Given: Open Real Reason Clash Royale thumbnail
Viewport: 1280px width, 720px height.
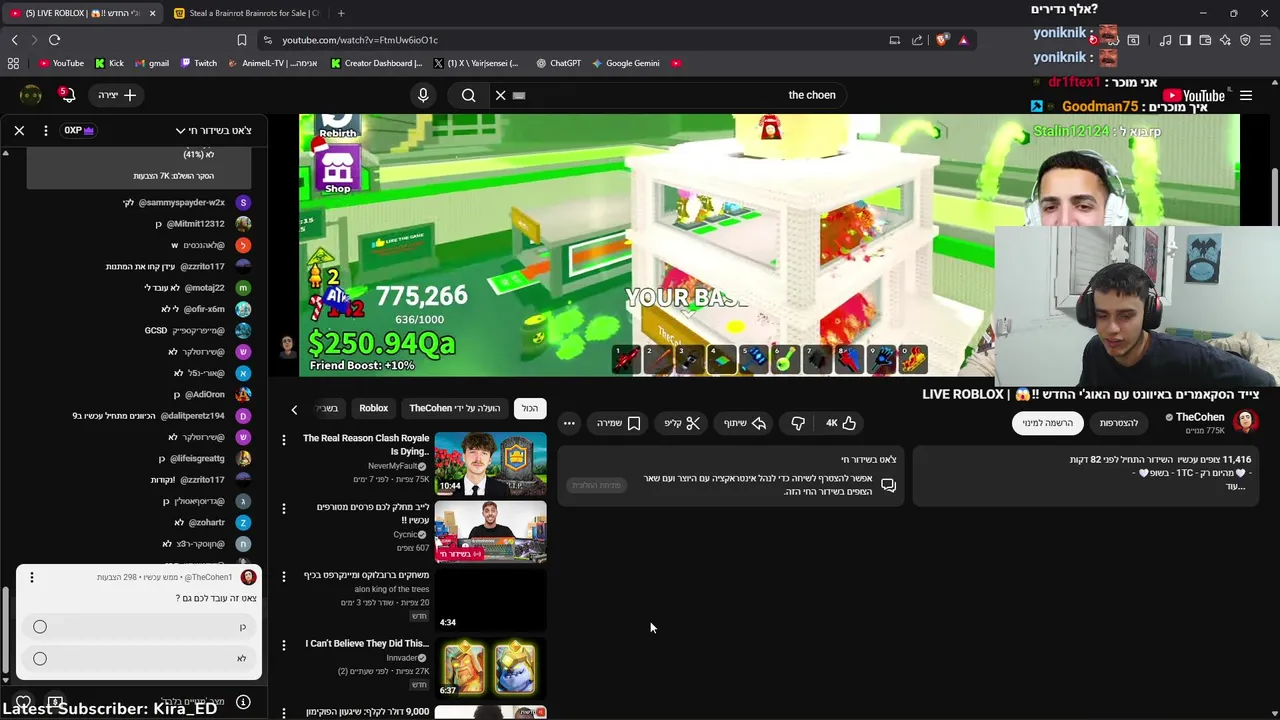Looking at the screenshot, I should (490, 463).
